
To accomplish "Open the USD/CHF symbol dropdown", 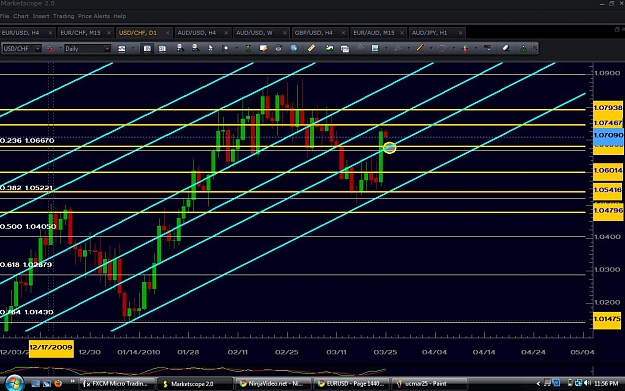I will click(37, 49).
